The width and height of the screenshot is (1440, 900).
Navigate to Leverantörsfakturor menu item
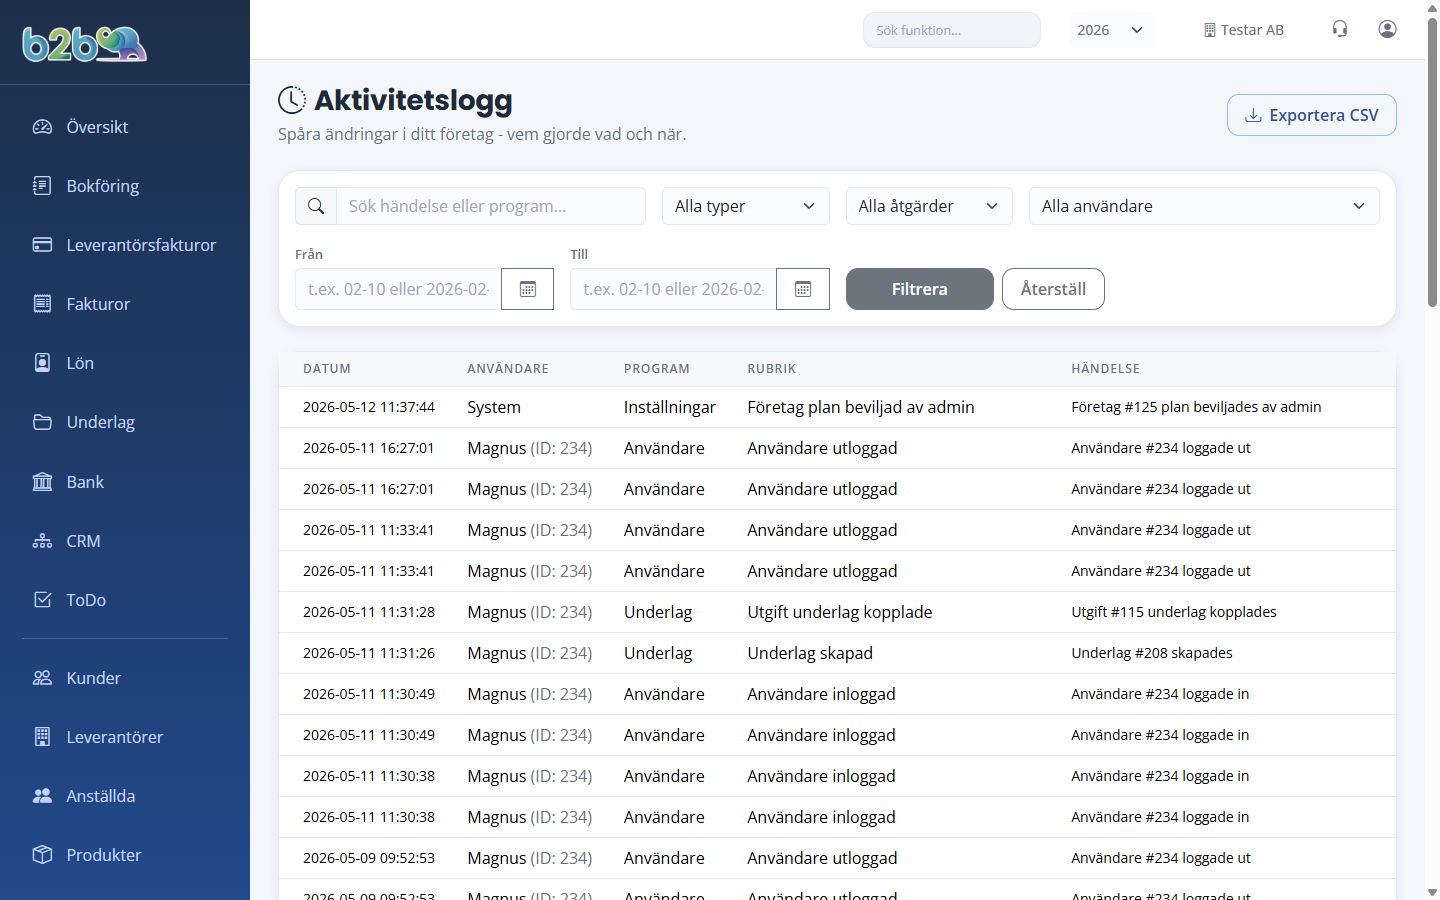point(141,245)
